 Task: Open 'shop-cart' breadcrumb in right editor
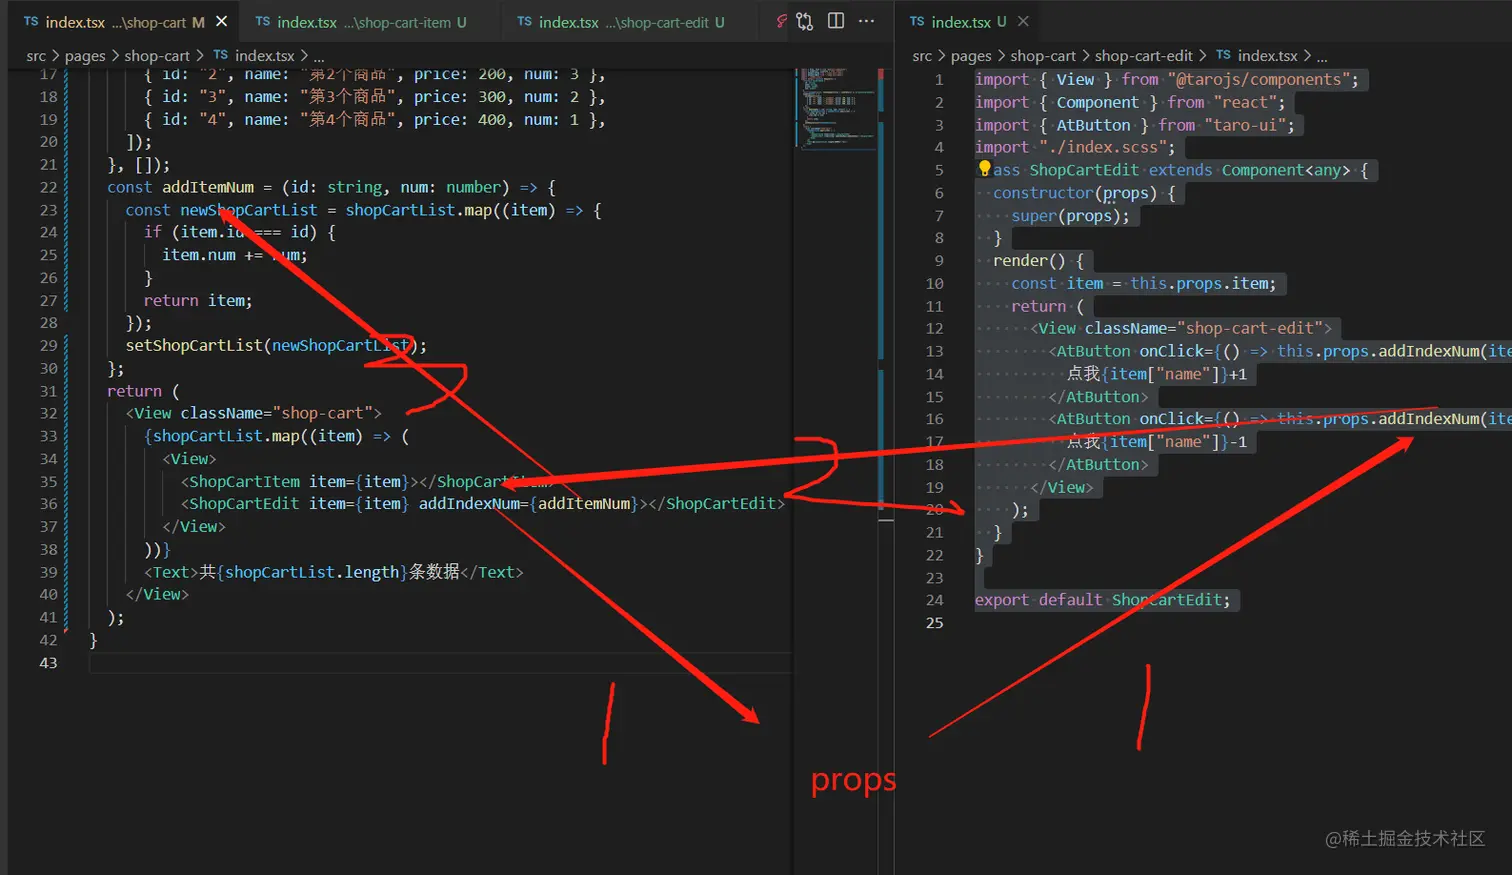point(1043,56)
